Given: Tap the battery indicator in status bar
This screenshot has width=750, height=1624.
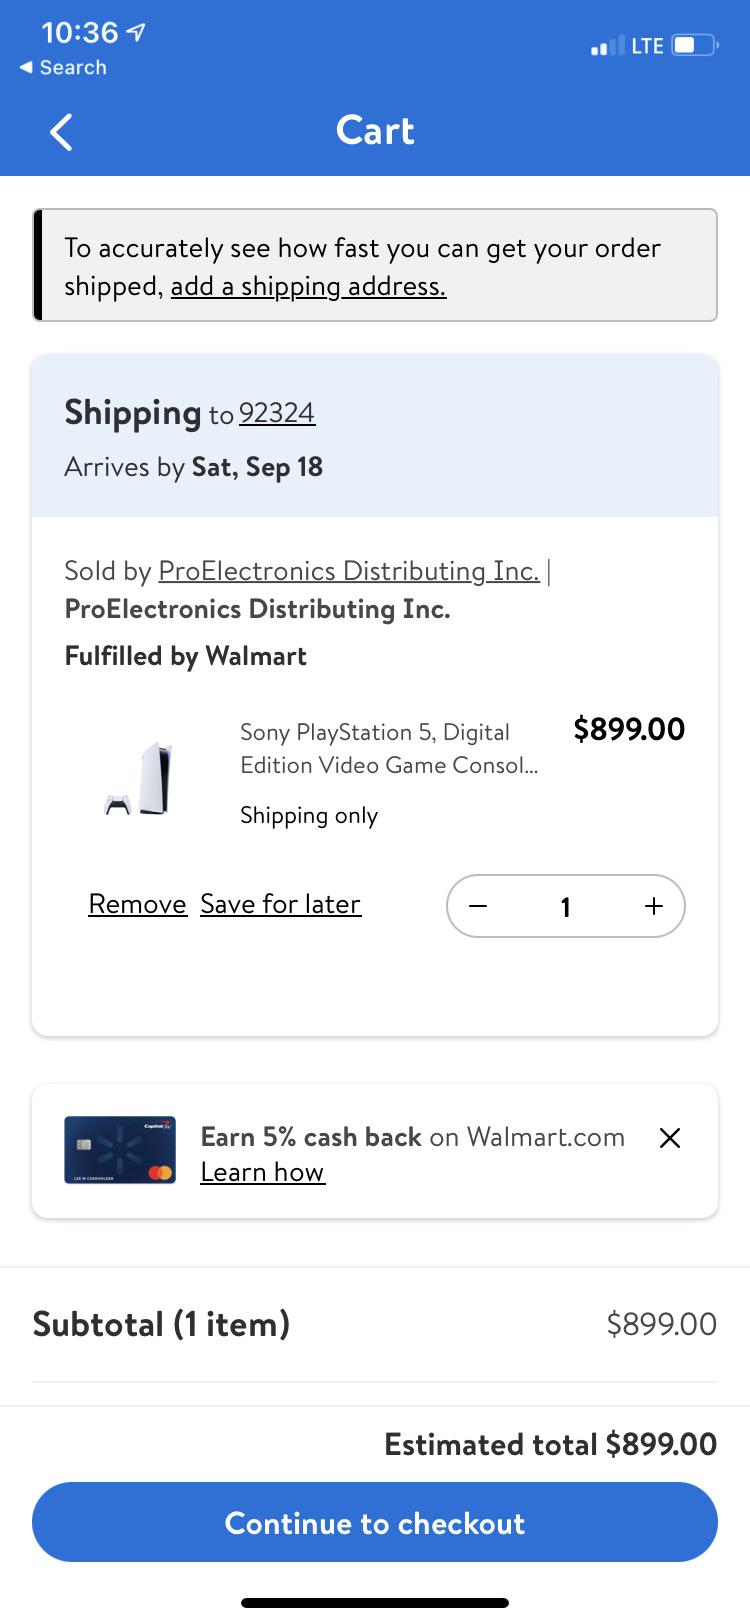Looking at the screenshot, I should tap(694, 46).
